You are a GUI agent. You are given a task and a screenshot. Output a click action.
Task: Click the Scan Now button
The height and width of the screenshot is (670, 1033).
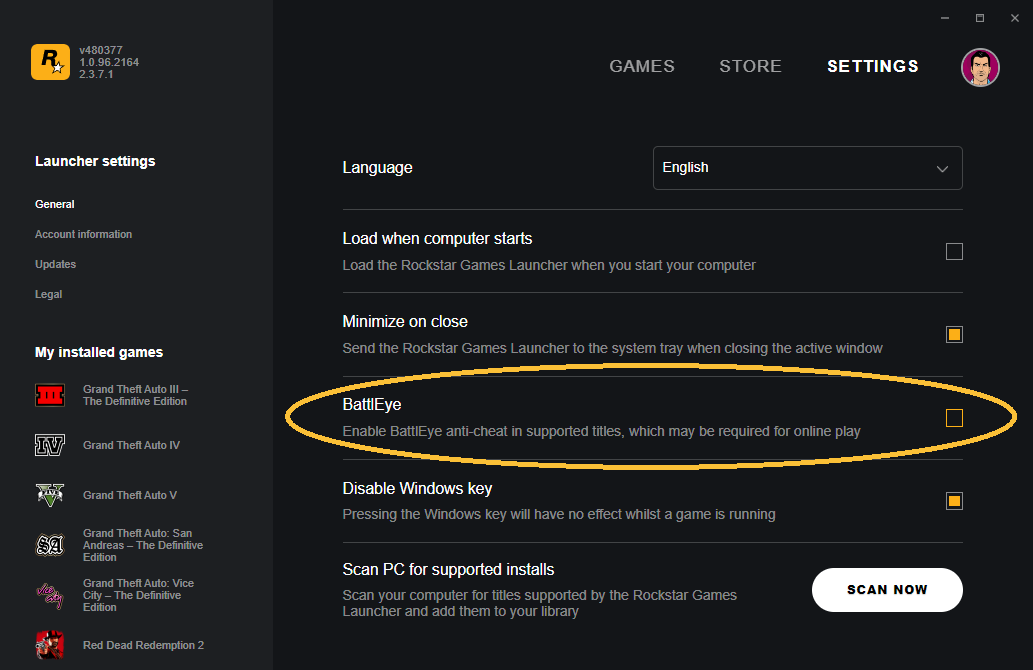point(887,590)
